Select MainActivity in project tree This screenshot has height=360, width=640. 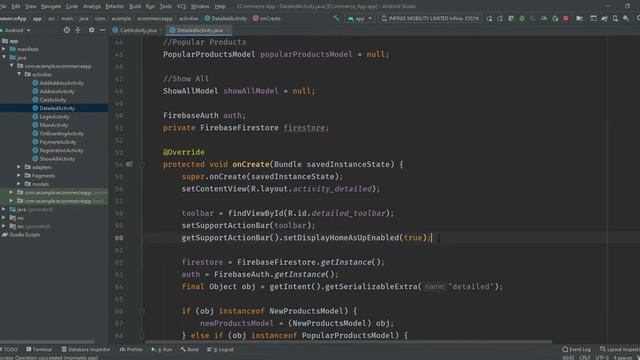click(50, 125)
